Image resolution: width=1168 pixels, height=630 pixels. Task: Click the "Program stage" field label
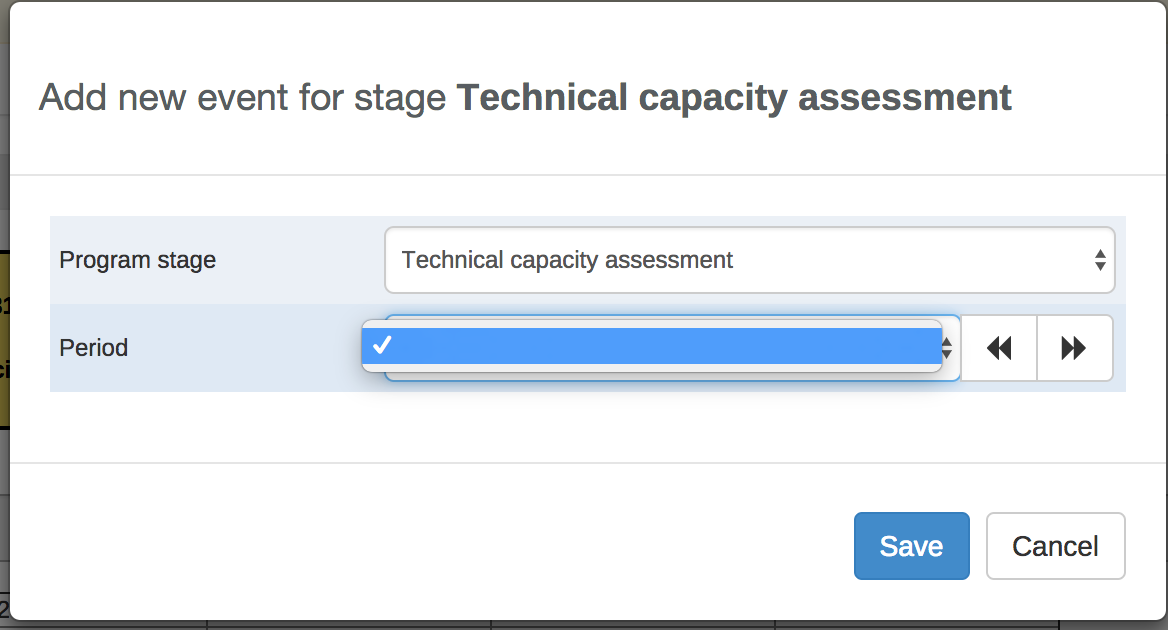[137, 261]
